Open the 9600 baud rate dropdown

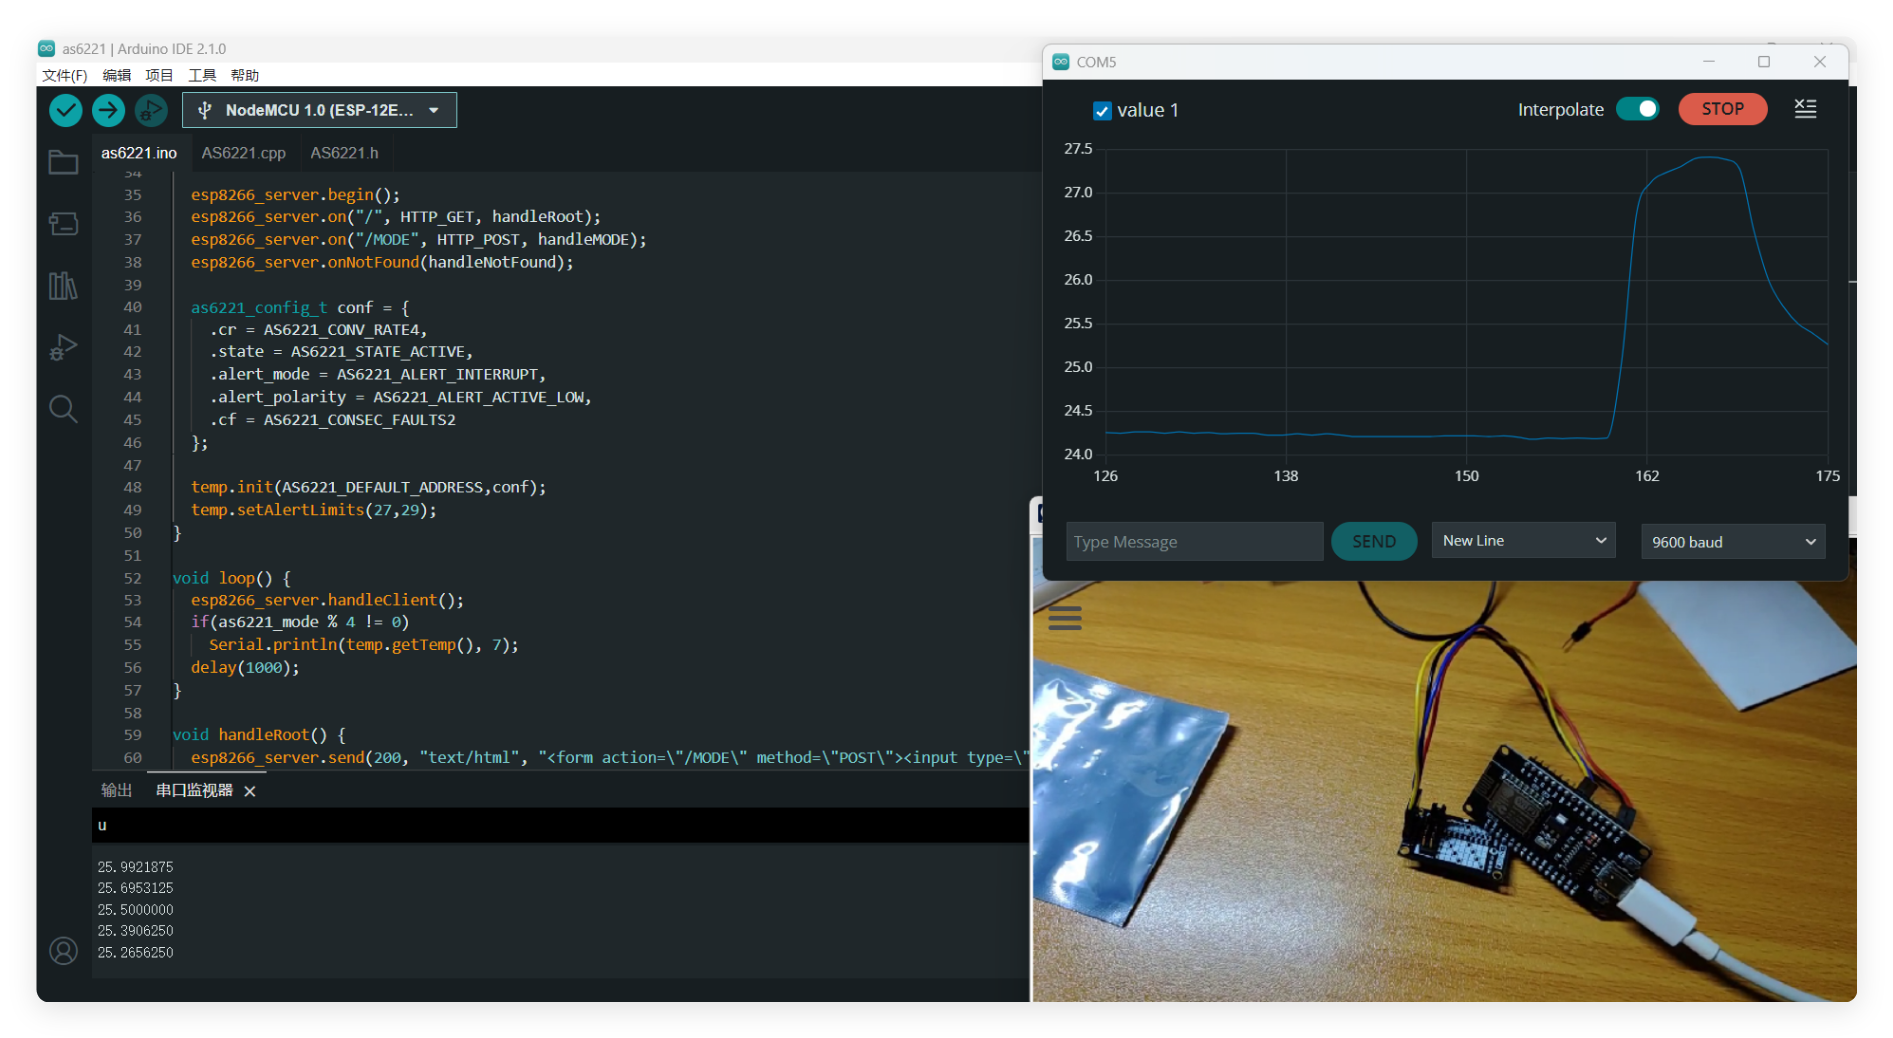(x=1732, y=542)
